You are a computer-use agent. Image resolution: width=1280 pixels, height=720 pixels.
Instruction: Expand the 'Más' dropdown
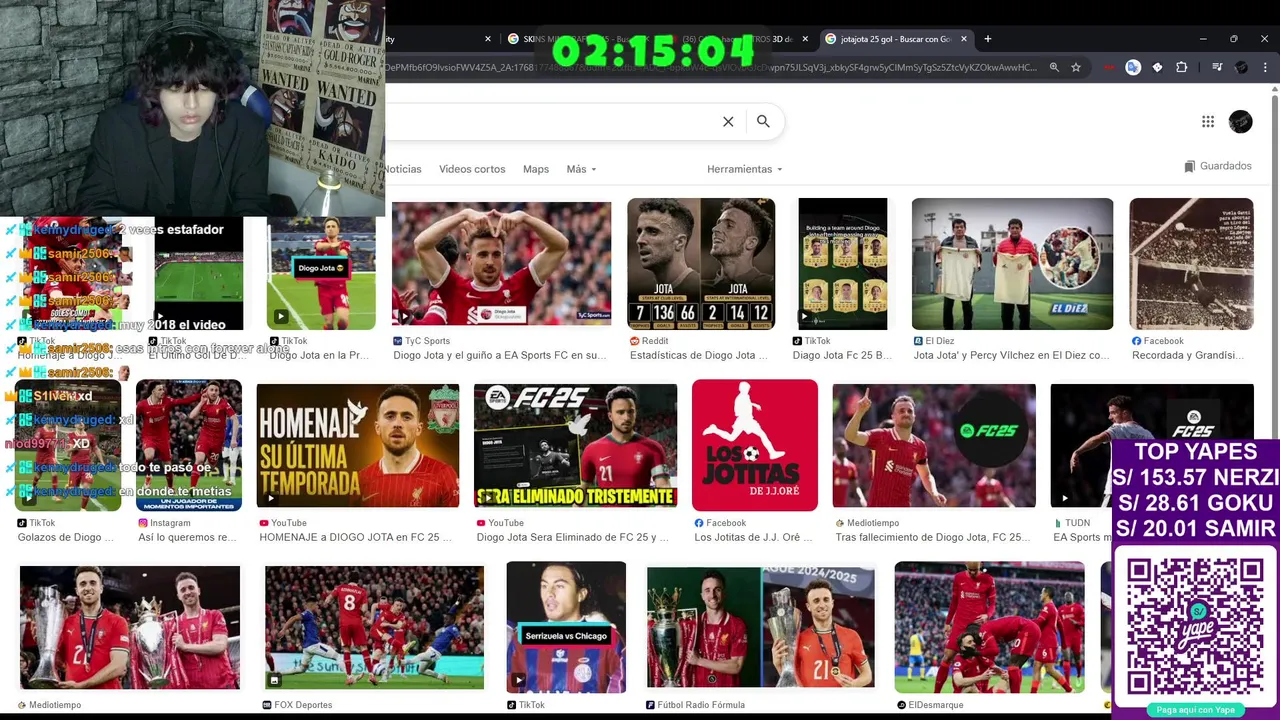point(581,169)
